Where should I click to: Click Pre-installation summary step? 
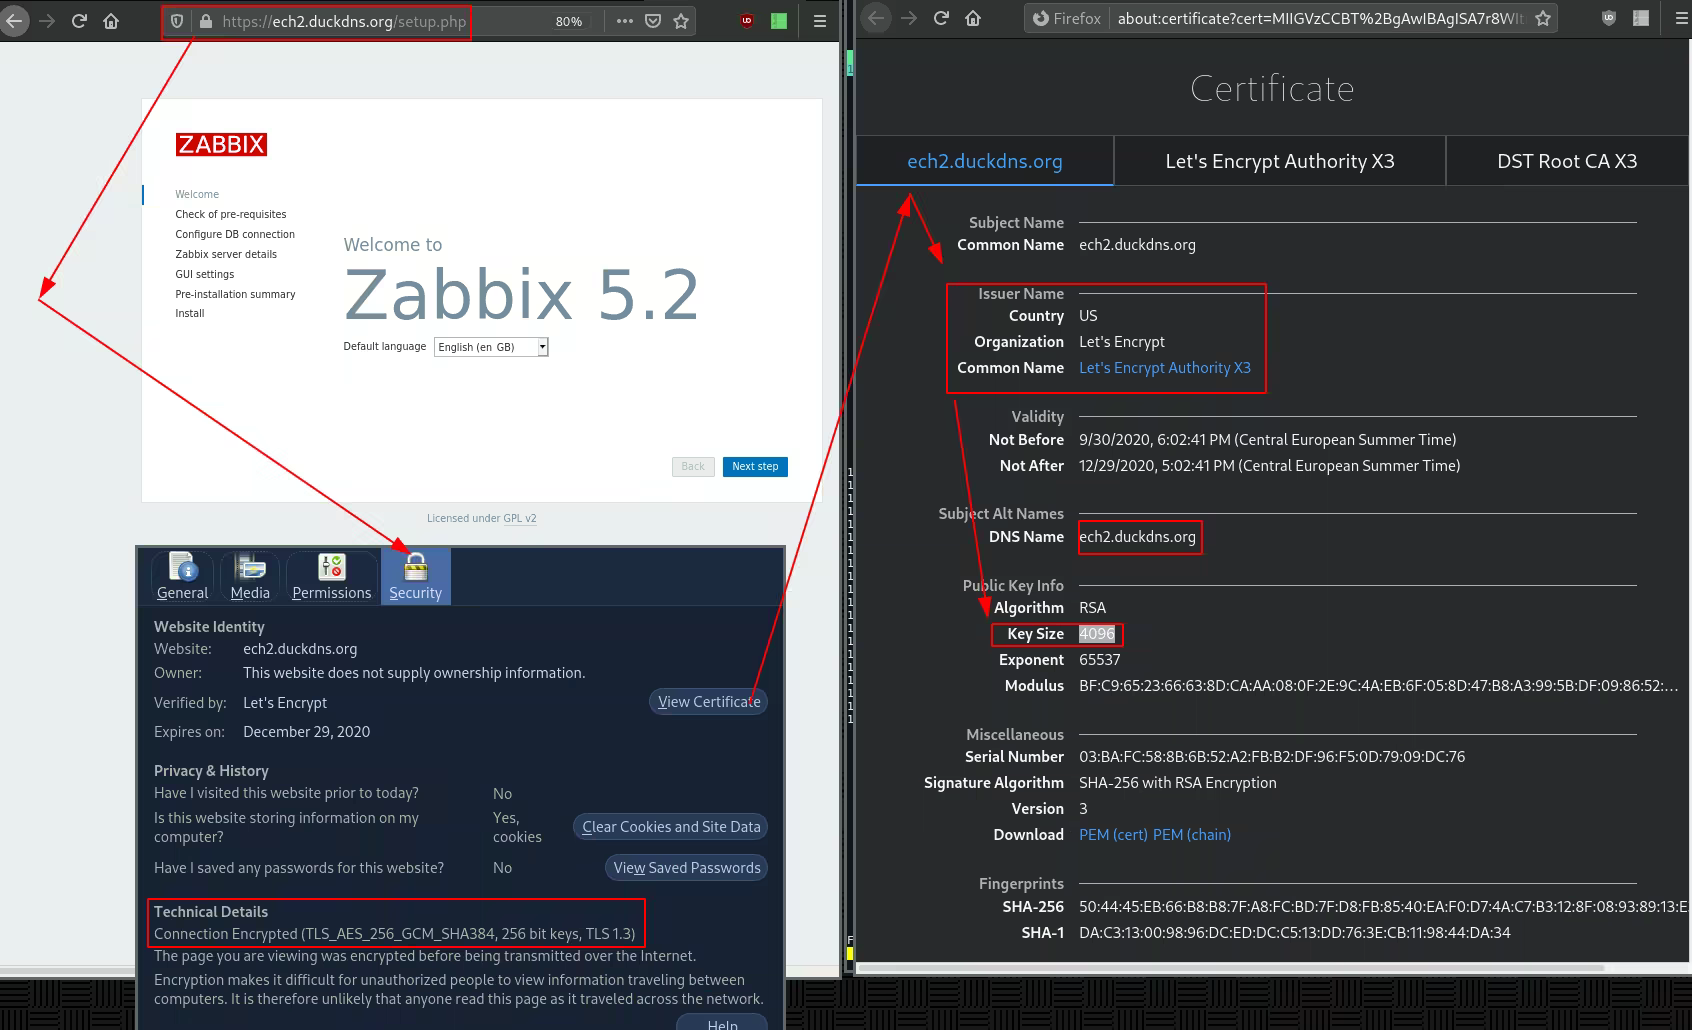[x=235, y=294]
